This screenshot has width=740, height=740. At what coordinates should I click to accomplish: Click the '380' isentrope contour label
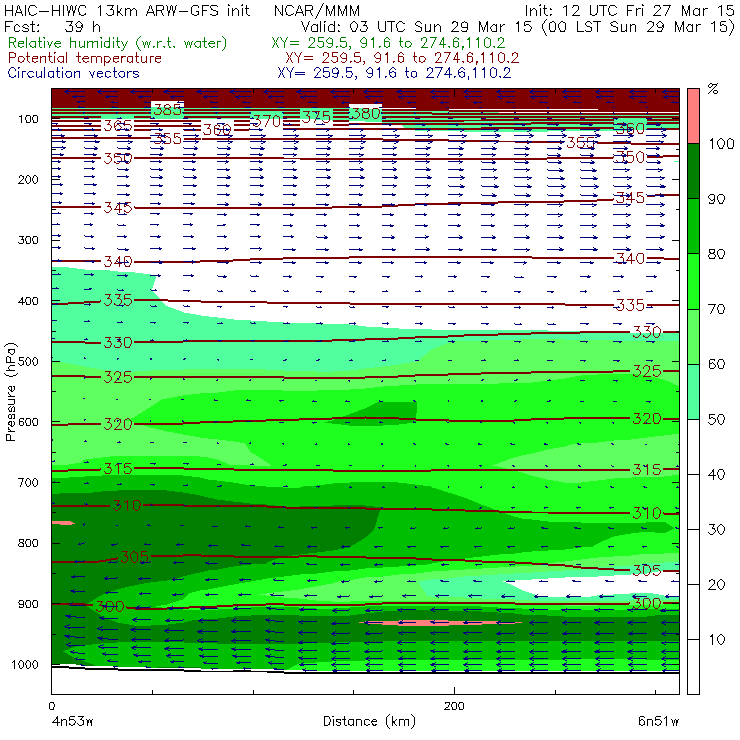point(366,113)
